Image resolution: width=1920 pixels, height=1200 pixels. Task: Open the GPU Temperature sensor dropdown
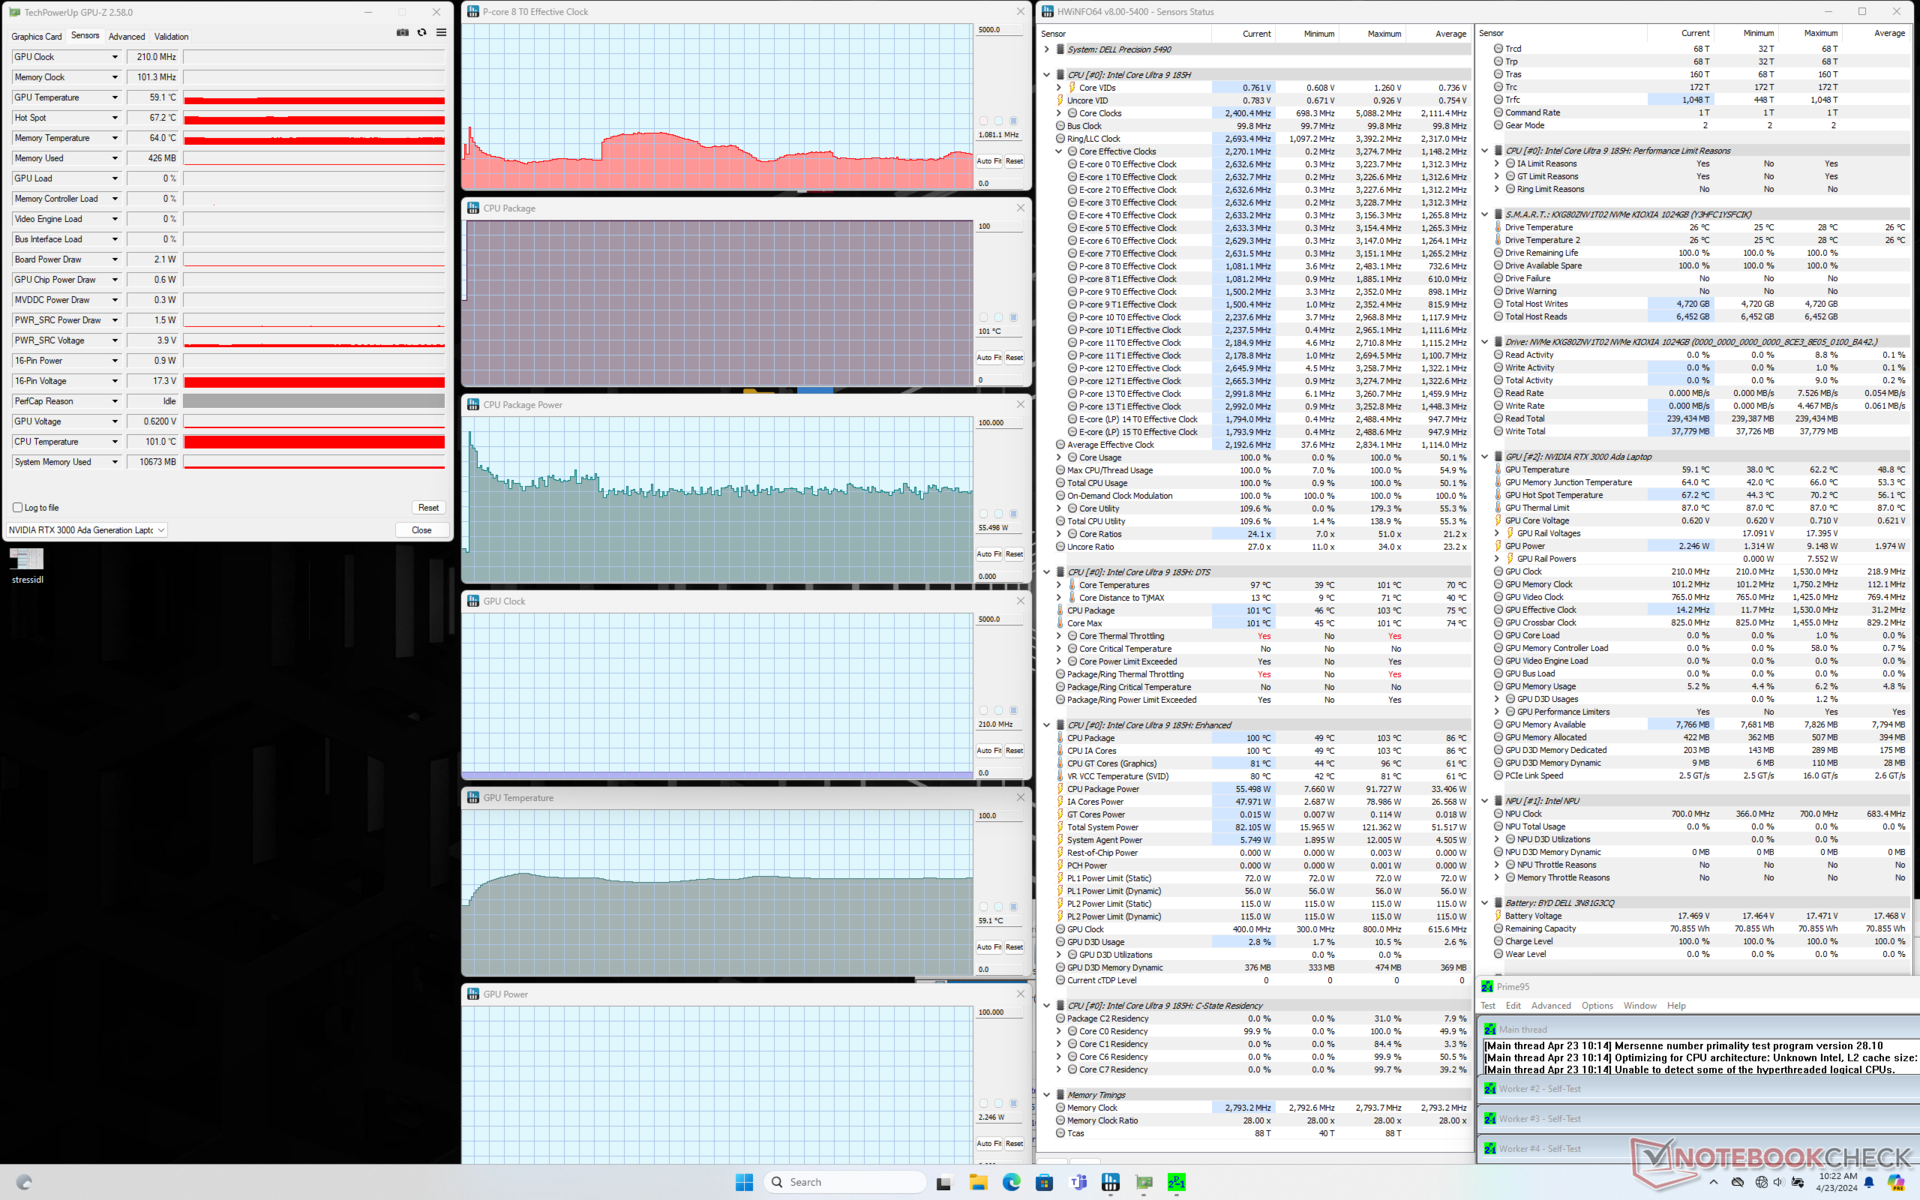[115, 98]
